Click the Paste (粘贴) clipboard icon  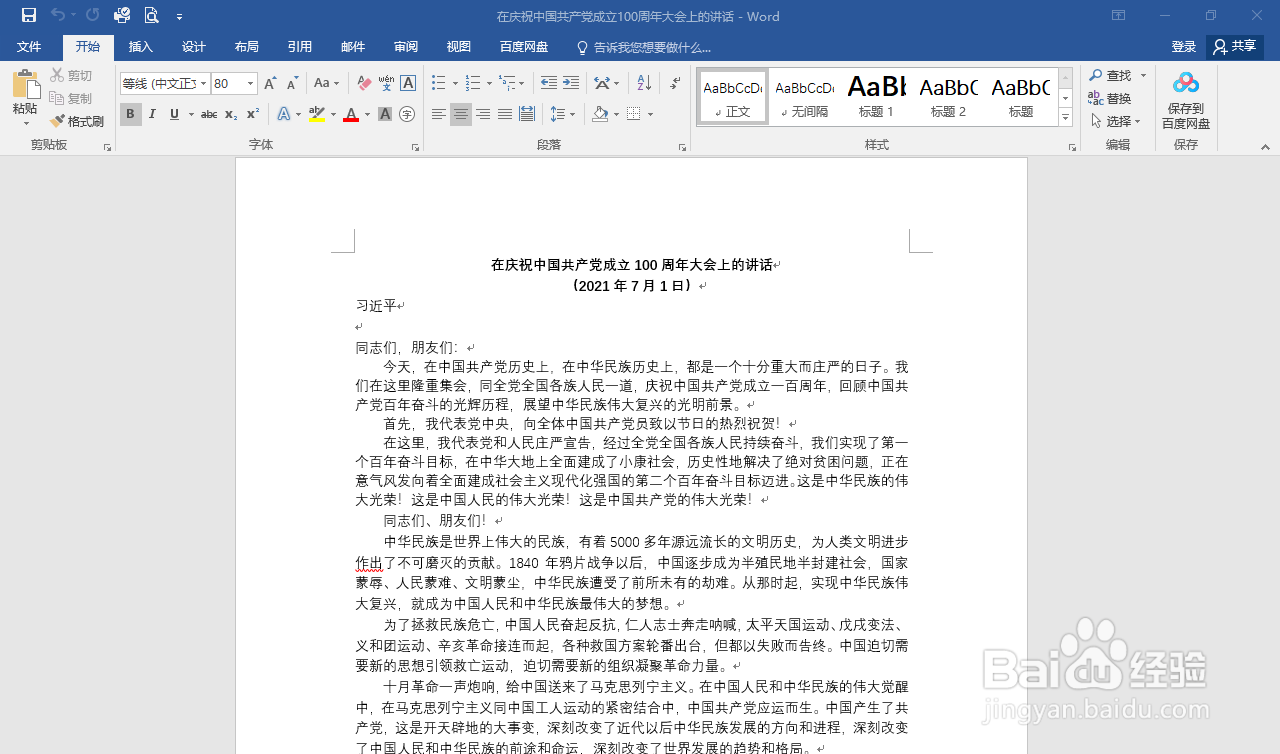click(26, 86)
